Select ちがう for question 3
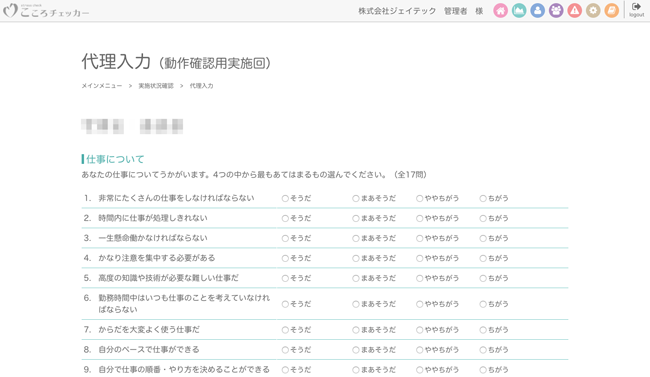 pyautogui.click(x=483, y=238)
